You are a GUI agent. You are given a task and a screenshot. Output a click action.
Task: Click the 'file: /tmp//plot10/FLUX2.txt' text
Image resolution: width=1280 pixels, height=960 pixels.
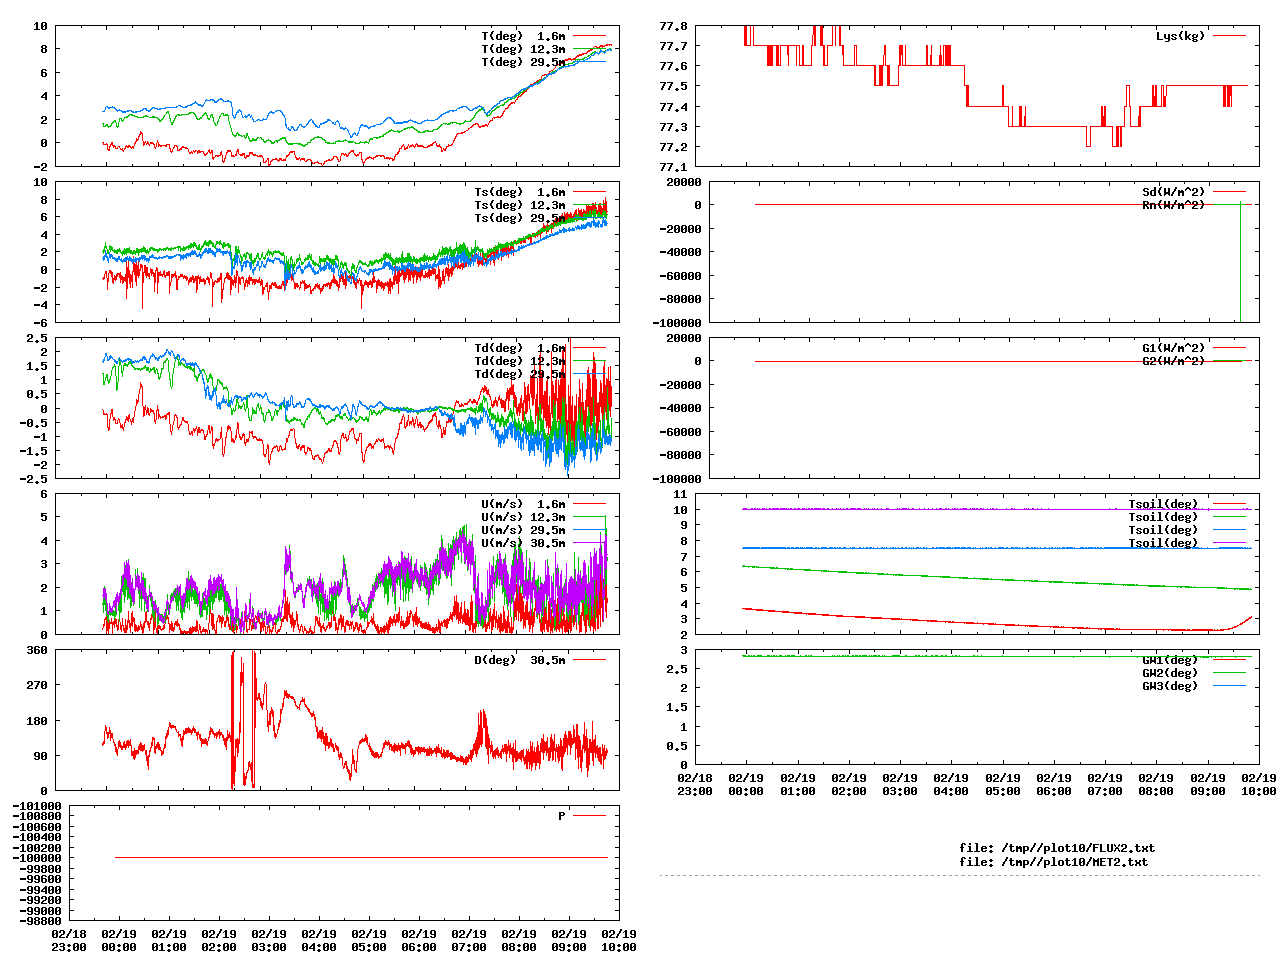tap(1057, 848)
